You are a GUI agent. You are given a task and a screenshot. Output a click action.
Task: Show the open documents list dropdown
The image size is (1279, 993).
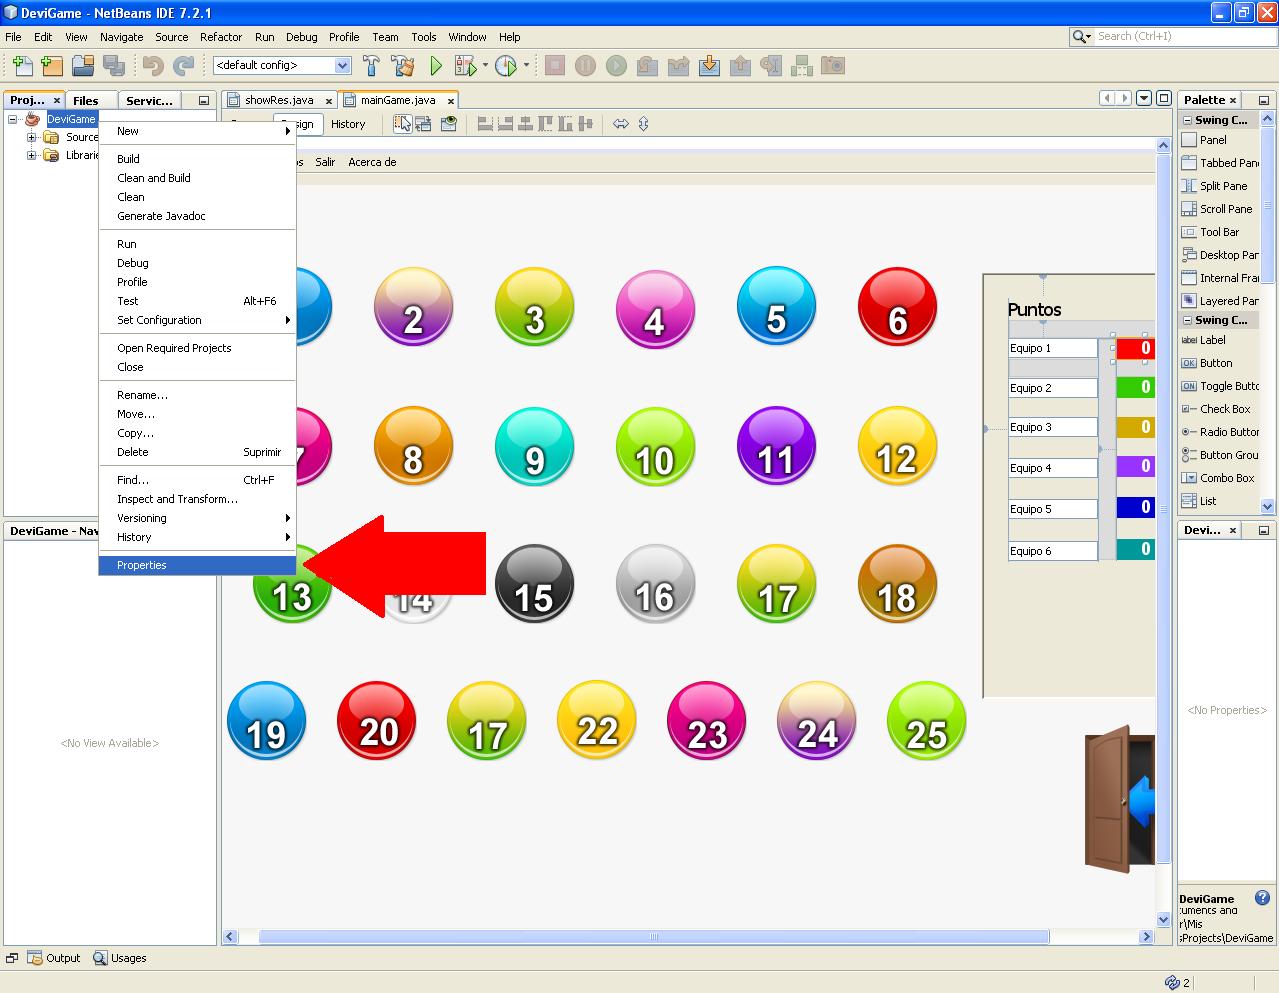(x=1144, y=98)
